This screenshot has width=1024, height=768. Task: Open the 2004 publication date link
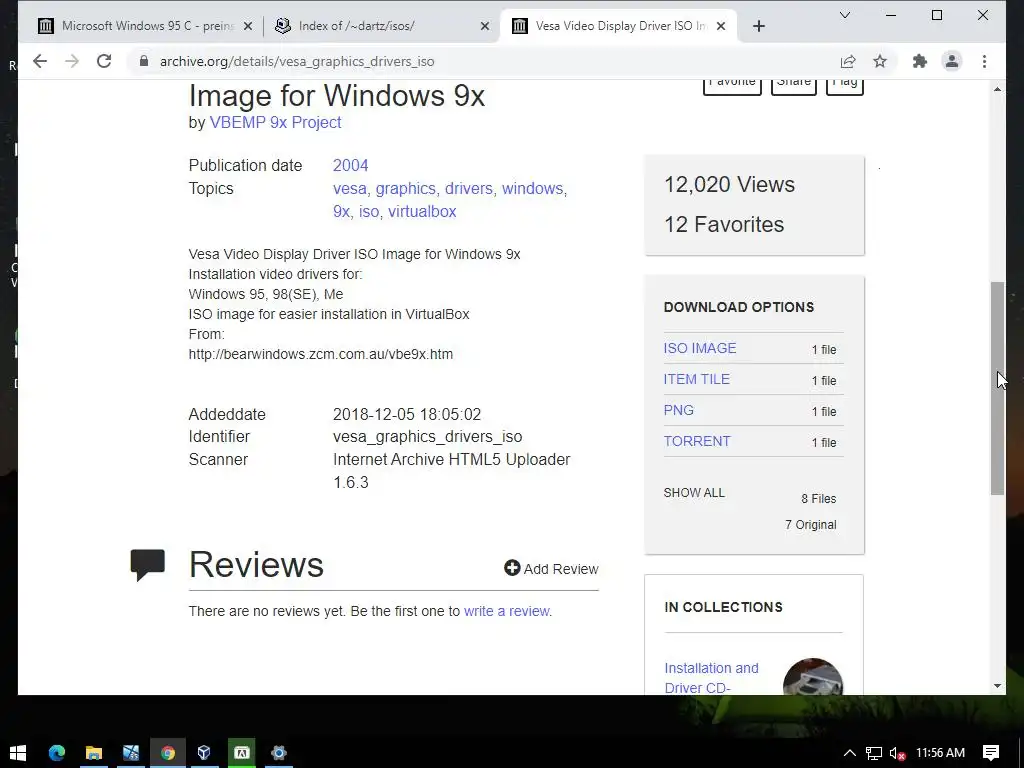tap(351, 165)
